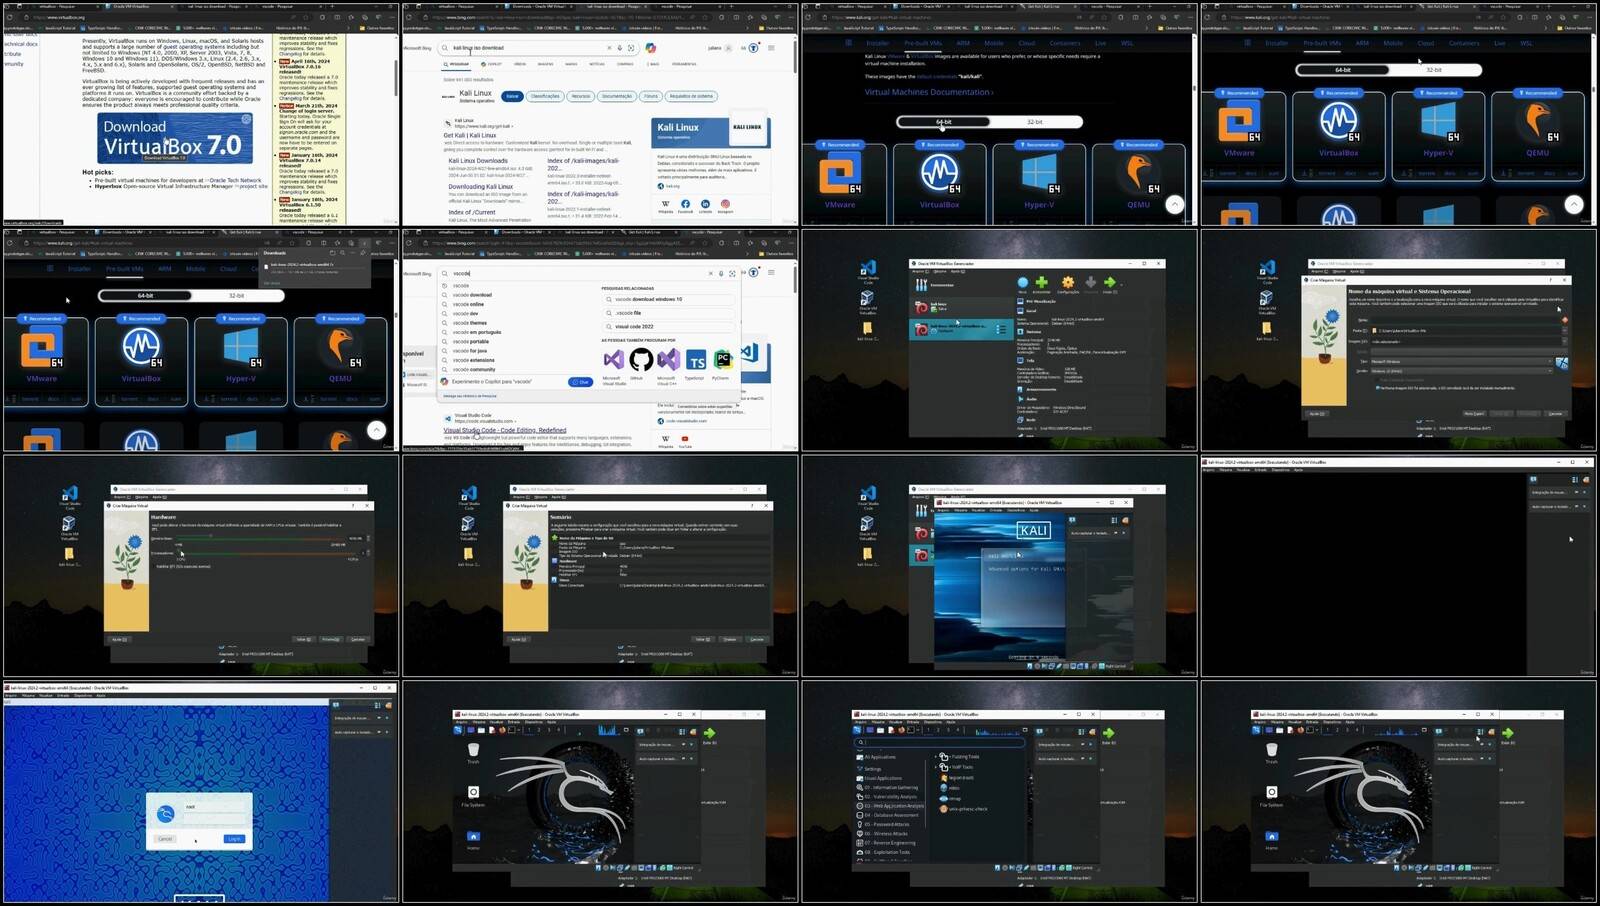Pick the 'vscode extensions' suggestion
This screenshot has width=1600, height=906.
(x=473, y=360)
